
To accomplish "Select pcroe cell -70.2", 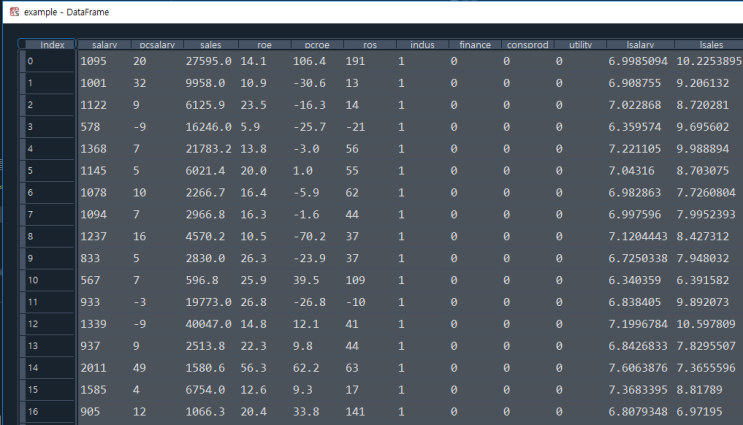I will coord(309,236).
